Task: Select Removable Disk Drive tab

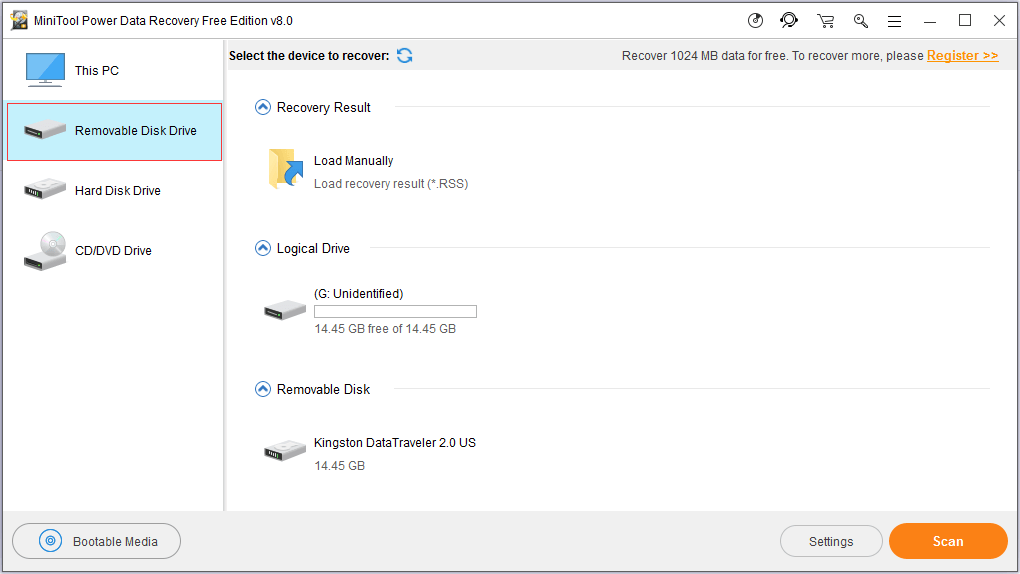Action: [x=114, y=131]
